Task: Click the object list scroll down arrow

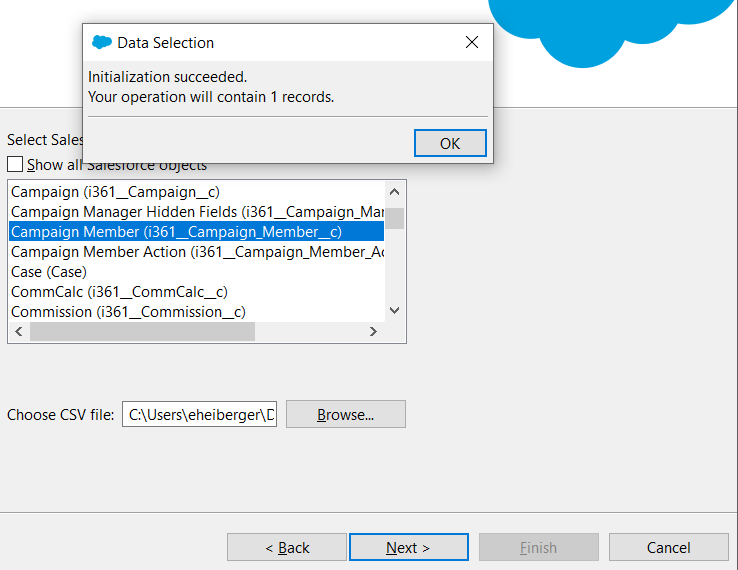Action: tap(394, 310)
